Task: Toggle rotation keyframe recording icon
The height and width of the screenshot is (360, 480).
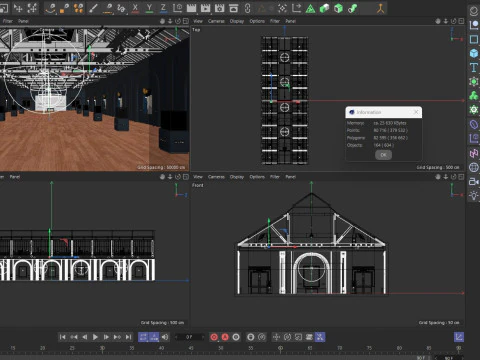Action: pyautogui.click(x=287, y=337)
